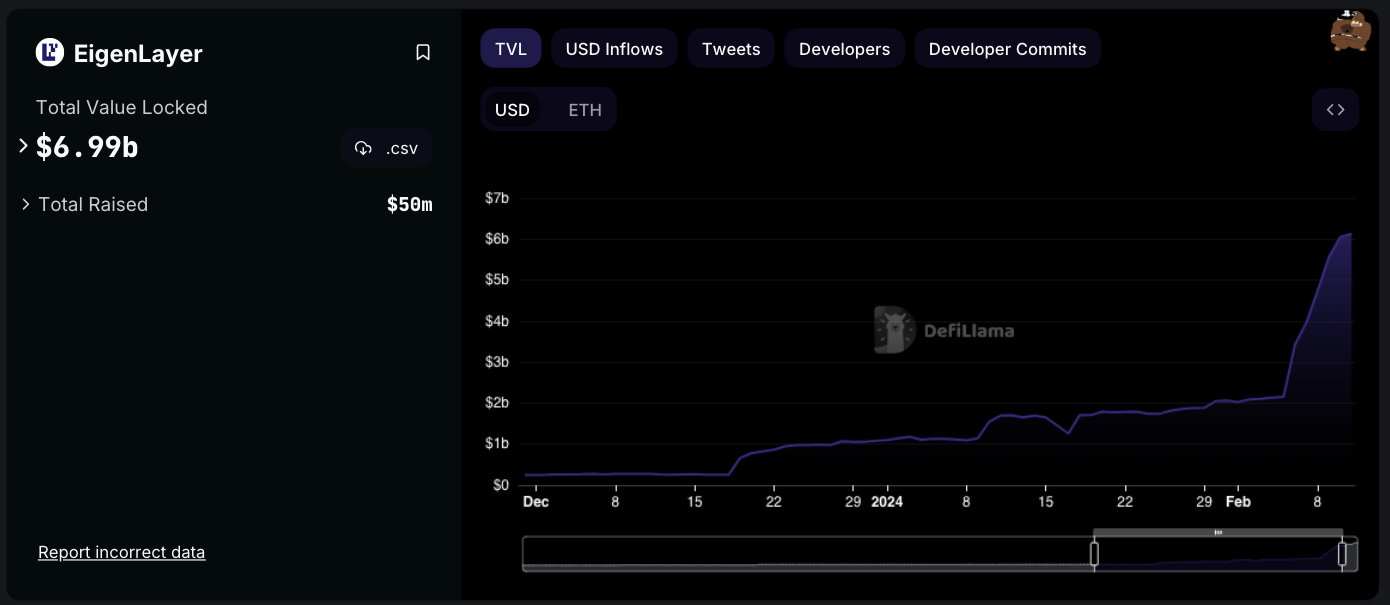Click the left handle of the range slider

(1094, 554)
